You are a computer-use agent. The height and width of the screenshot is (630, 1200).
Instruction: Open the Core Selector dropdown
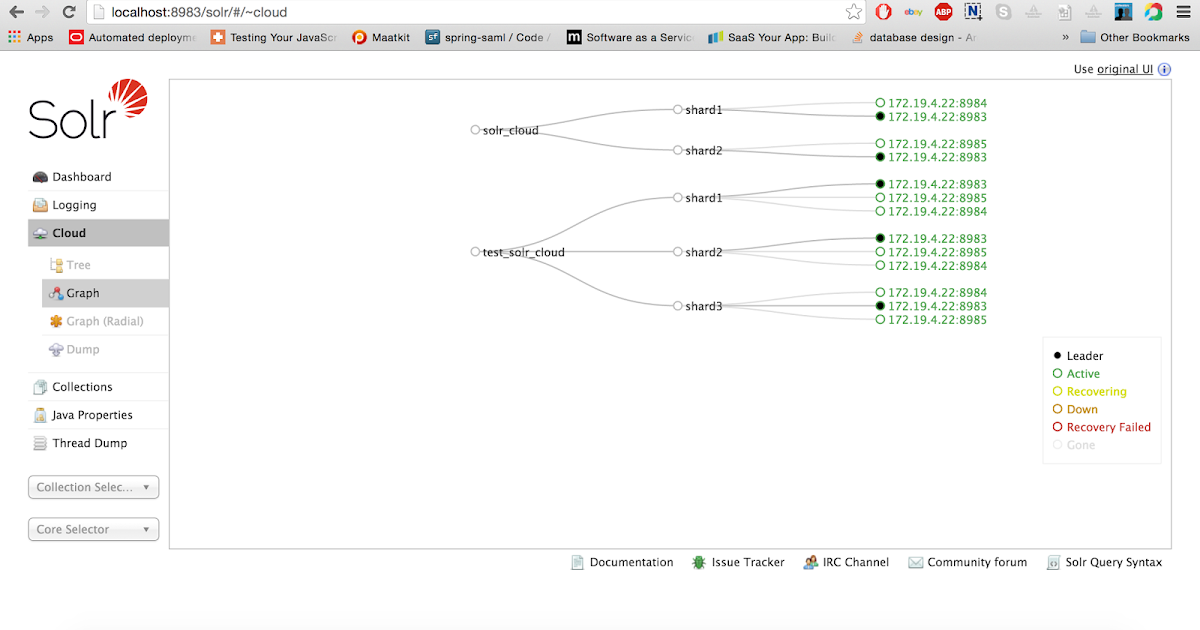point(93,529)
